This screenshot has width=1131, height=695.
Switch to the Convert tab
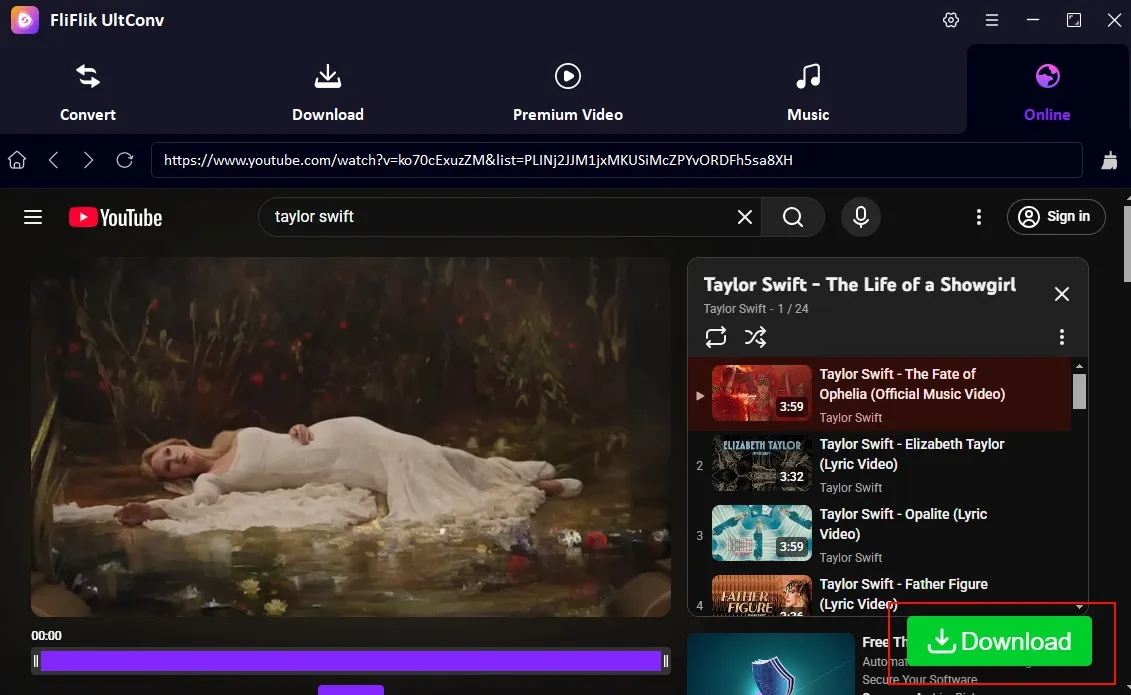[x=87, y=90]
